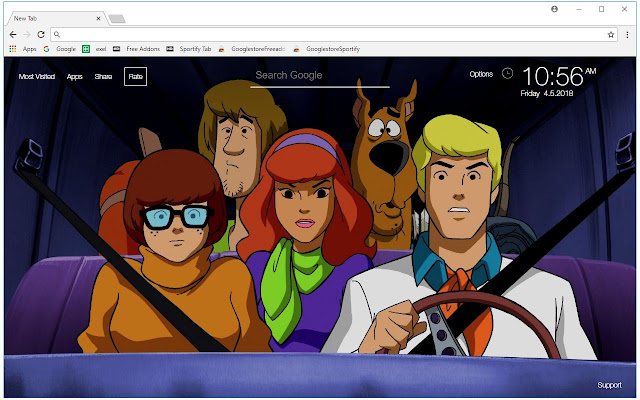Click the clock icon beside Options

507,73
